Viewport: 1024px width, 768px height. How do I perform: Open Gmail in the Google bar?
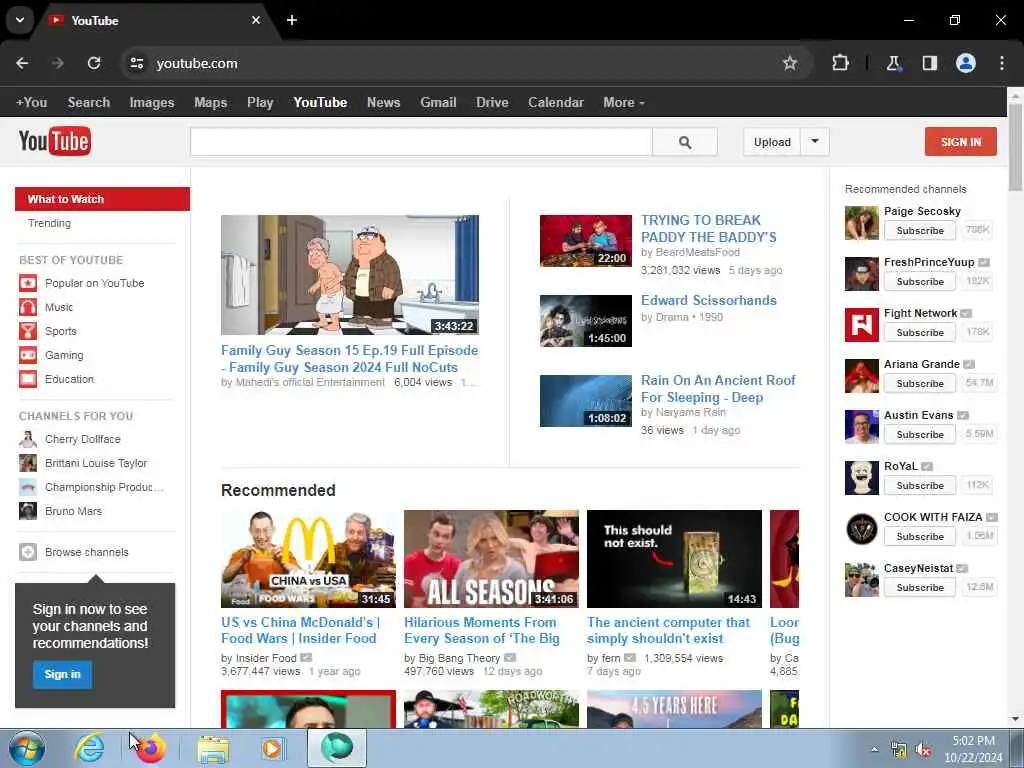(x=438, y=103)
